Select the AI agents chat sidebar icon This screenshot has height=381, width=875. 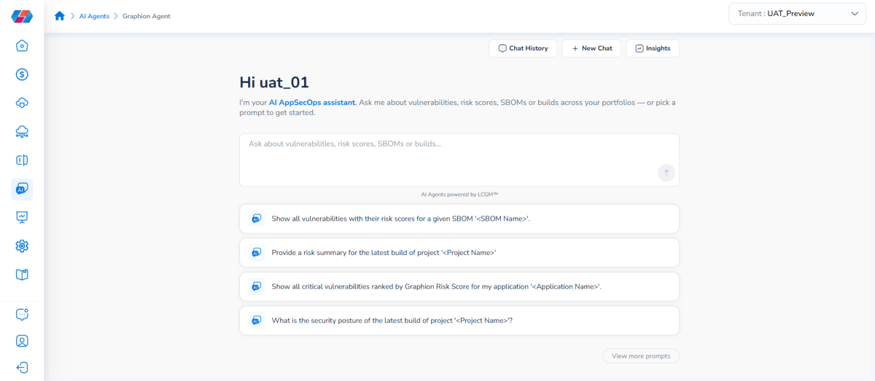coord(22,189)
